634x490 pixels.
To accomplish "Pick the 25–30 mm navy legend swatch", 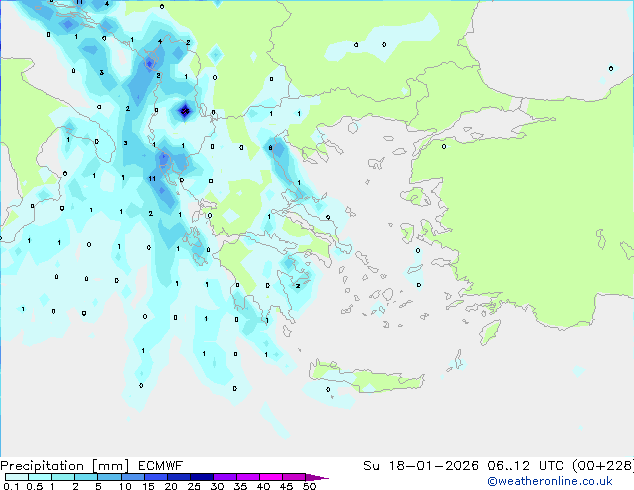I will (x=202, y=477).
